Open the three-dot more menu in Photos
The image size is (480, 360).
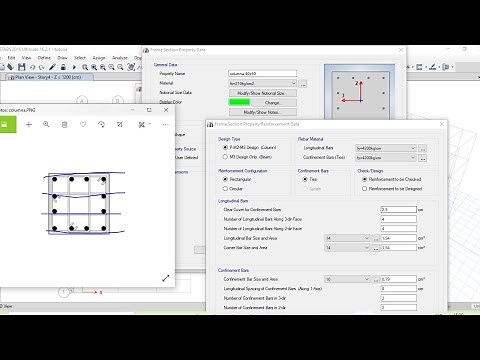pyautogui.click(x=166, y=124)
